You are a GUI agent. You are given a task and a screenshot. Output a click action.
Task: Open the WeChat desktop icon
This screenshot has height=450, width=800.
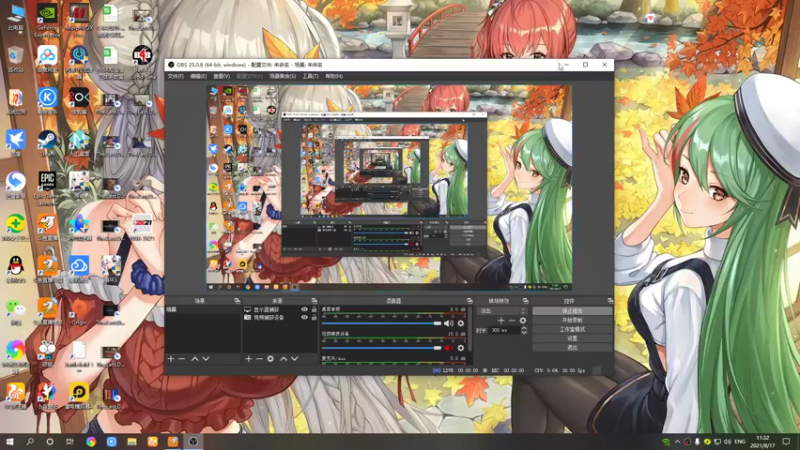(x=16, y=311)
